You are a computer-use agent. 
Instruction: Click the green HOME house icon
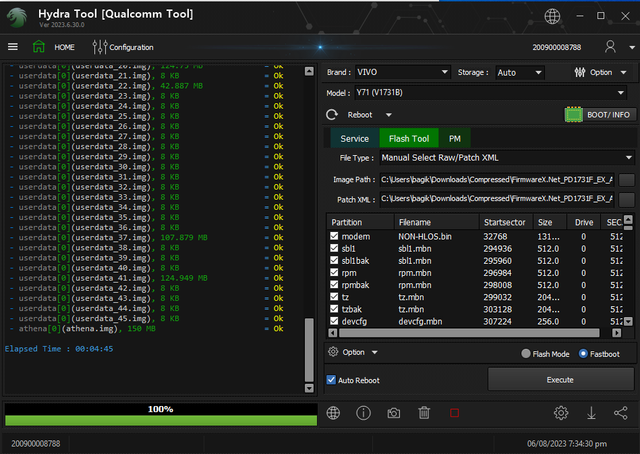point(39,47)
